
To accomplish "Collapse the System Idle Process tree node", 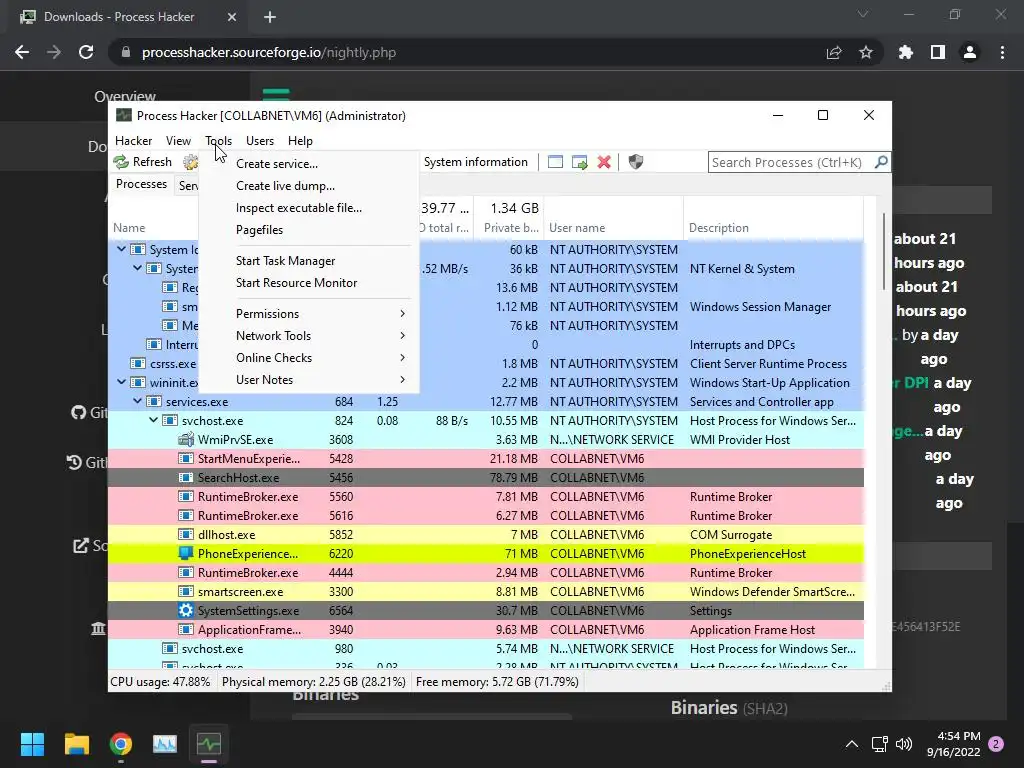I will coord(121,249).
